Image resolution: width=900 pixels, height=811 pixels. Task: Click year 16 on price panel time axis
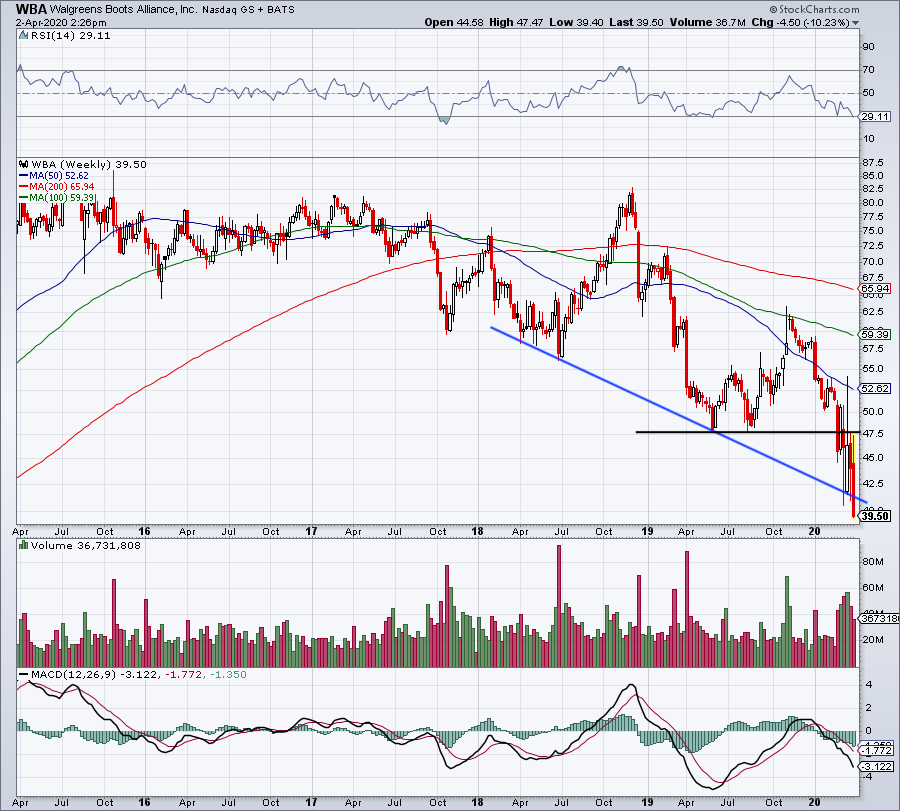[144, 531]
